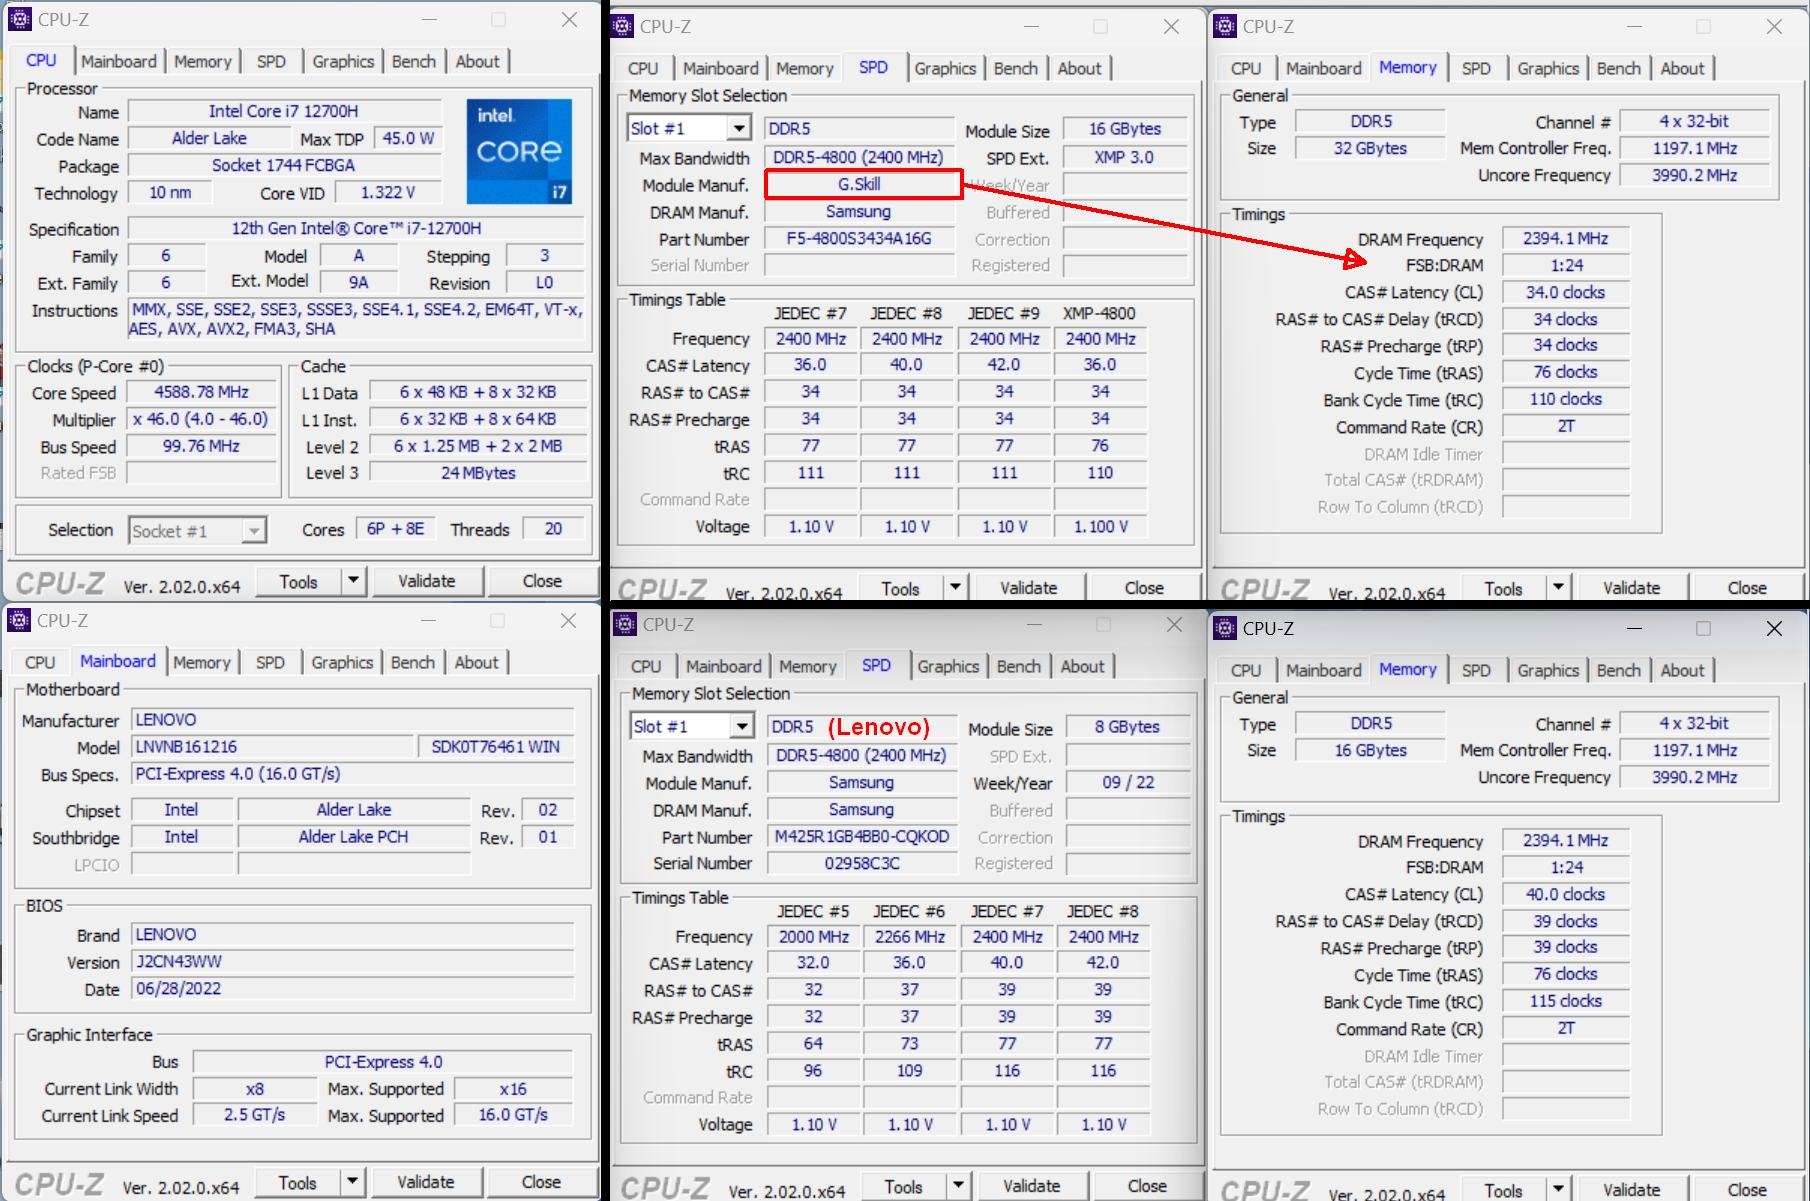The height and width of the screenshot is (1201, 1810).
Task: Switch to Mainboard tab in the Samsung SPD window
Action: [x=724, y=666]
